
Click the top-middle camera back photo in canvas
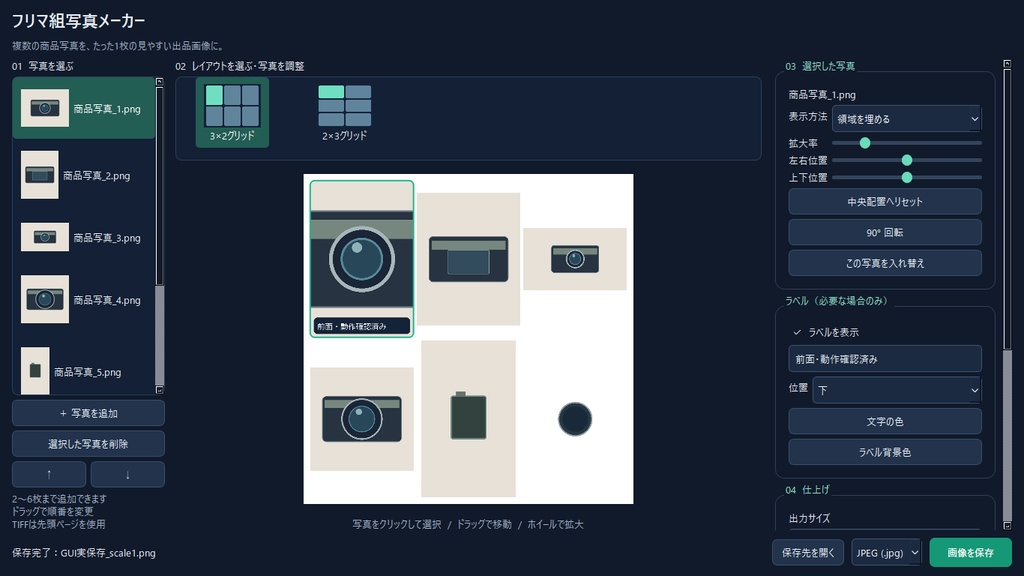point(468,259)
